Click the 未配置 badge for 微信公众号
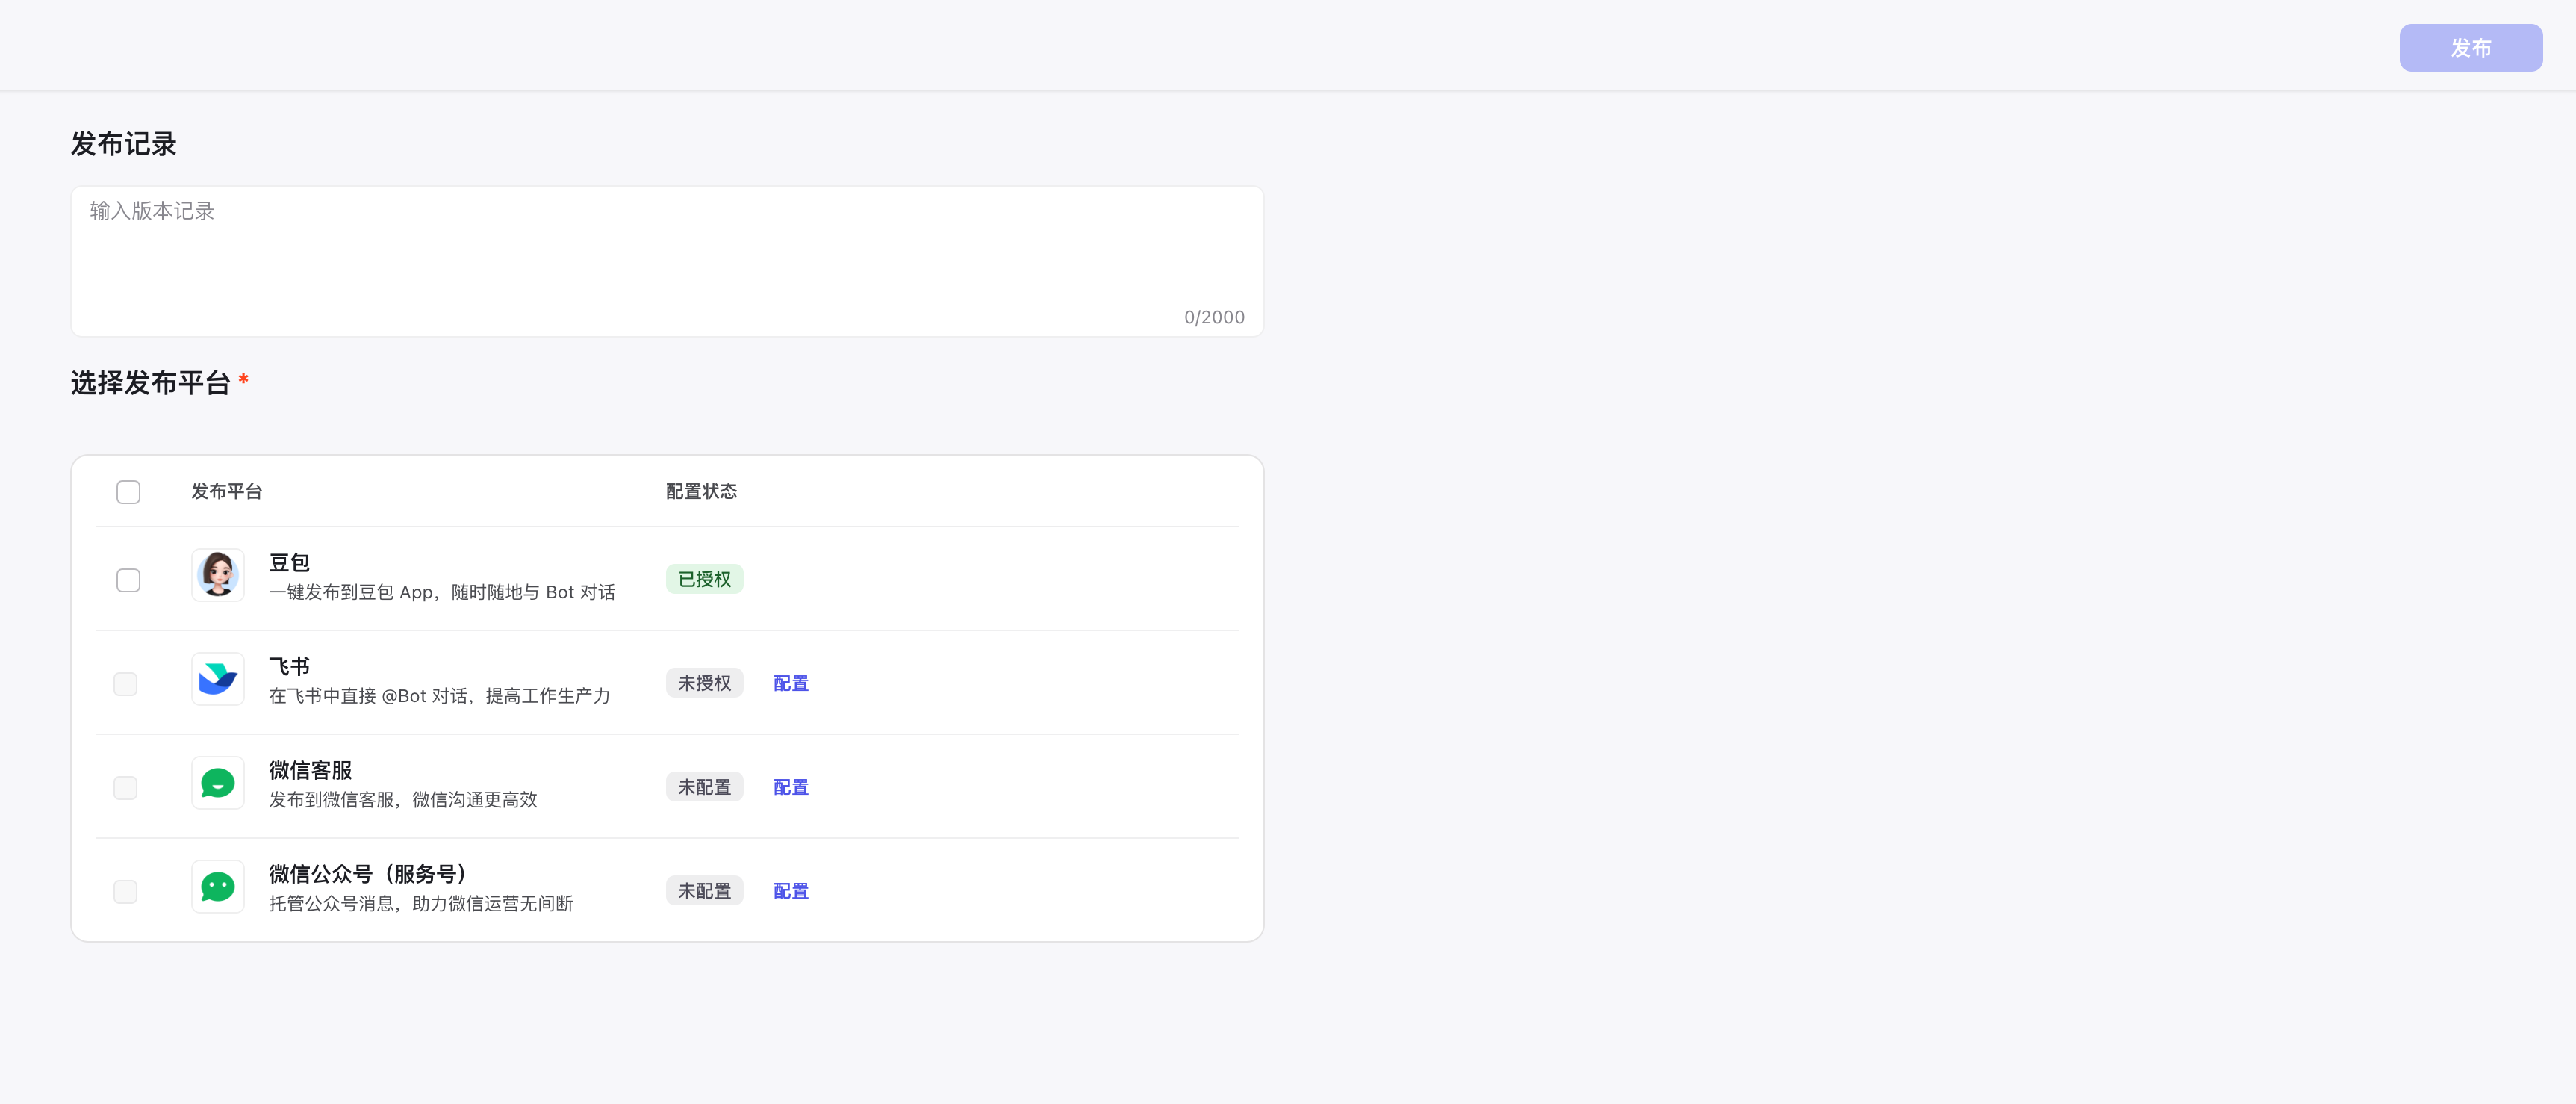This screenshot has width=2576, height=1104. click(x=704, y=891)
